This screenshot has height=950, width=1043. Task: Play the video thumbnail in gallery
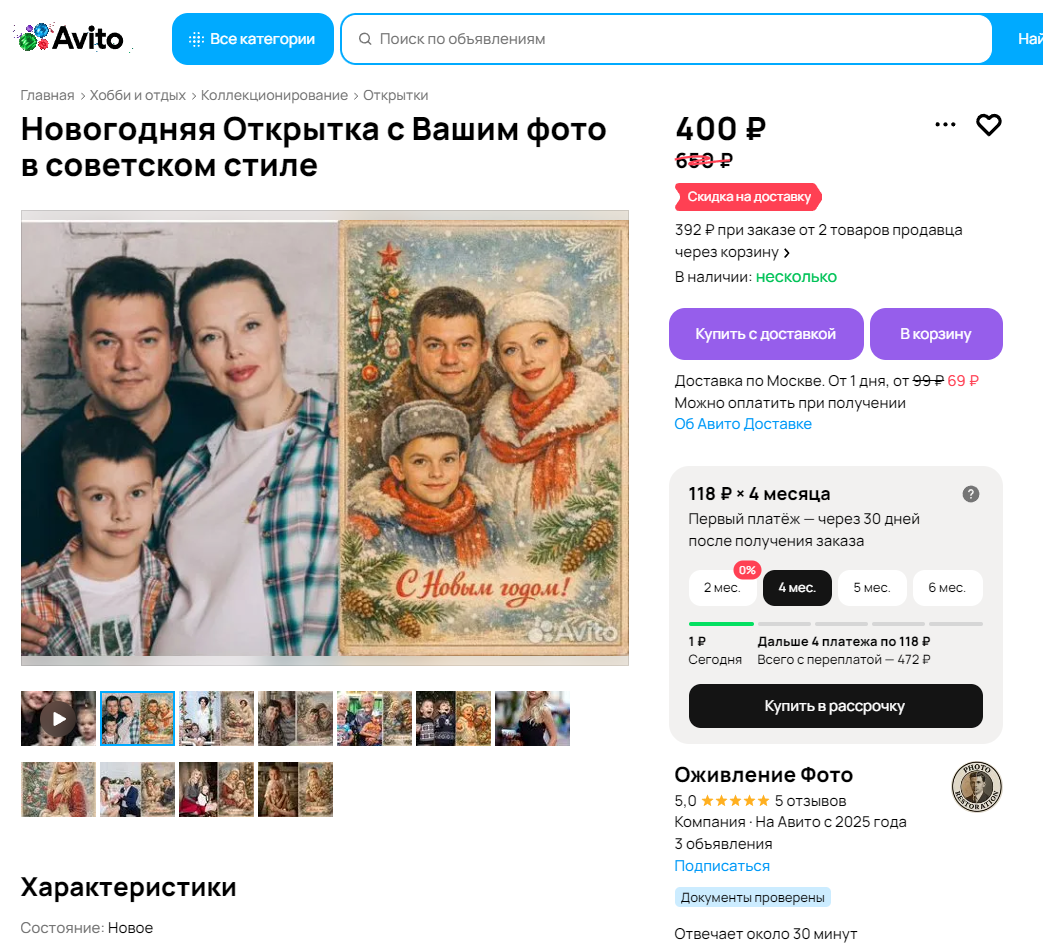[x=59, y=718]
